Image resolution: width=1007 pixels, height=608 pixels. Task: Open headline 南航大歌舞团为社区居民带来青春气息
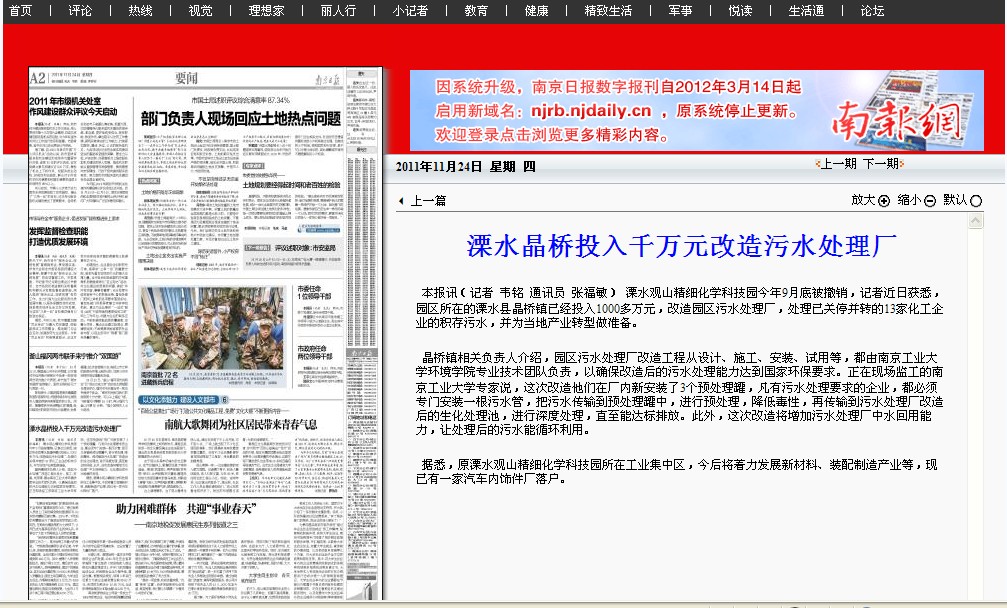point(240,425)
